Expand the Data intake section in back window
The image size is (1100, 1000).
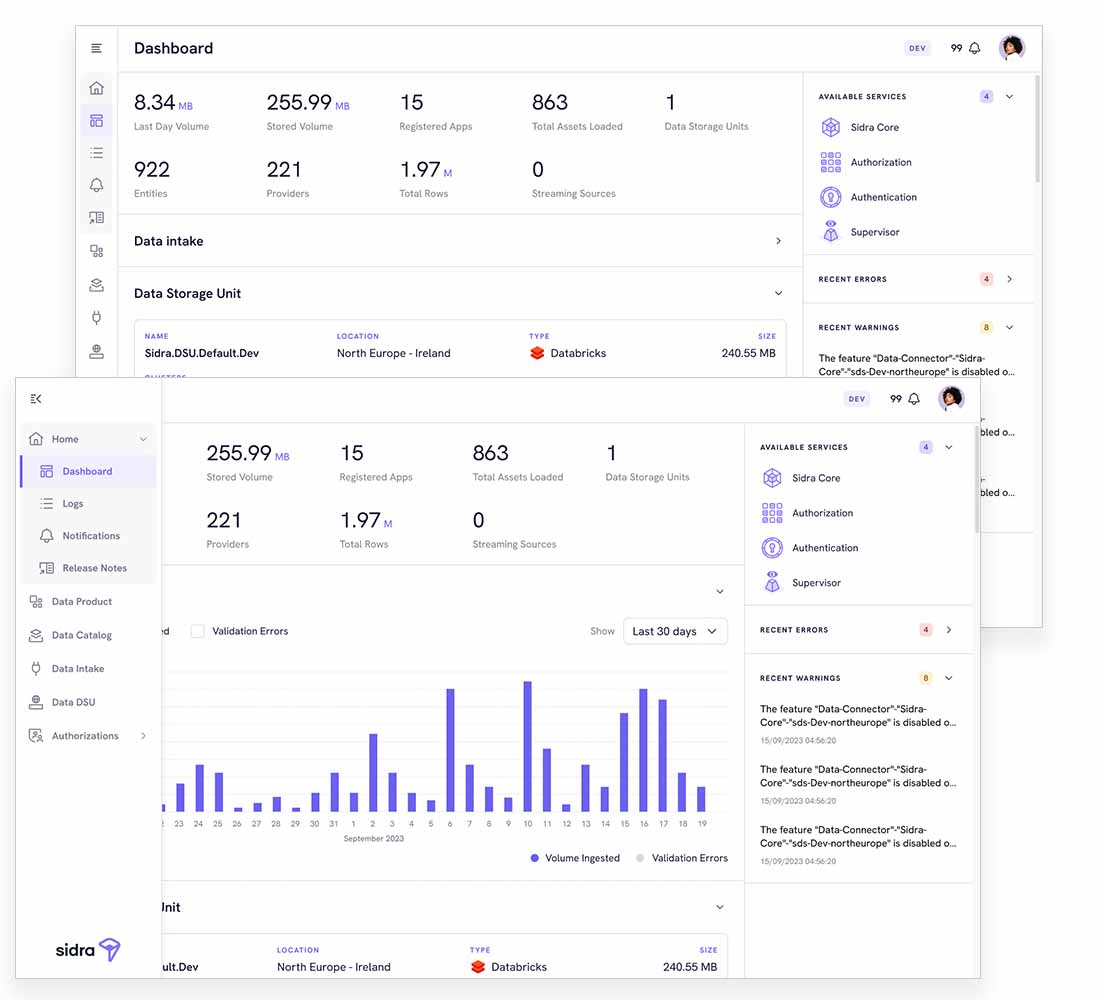(778, 241)
